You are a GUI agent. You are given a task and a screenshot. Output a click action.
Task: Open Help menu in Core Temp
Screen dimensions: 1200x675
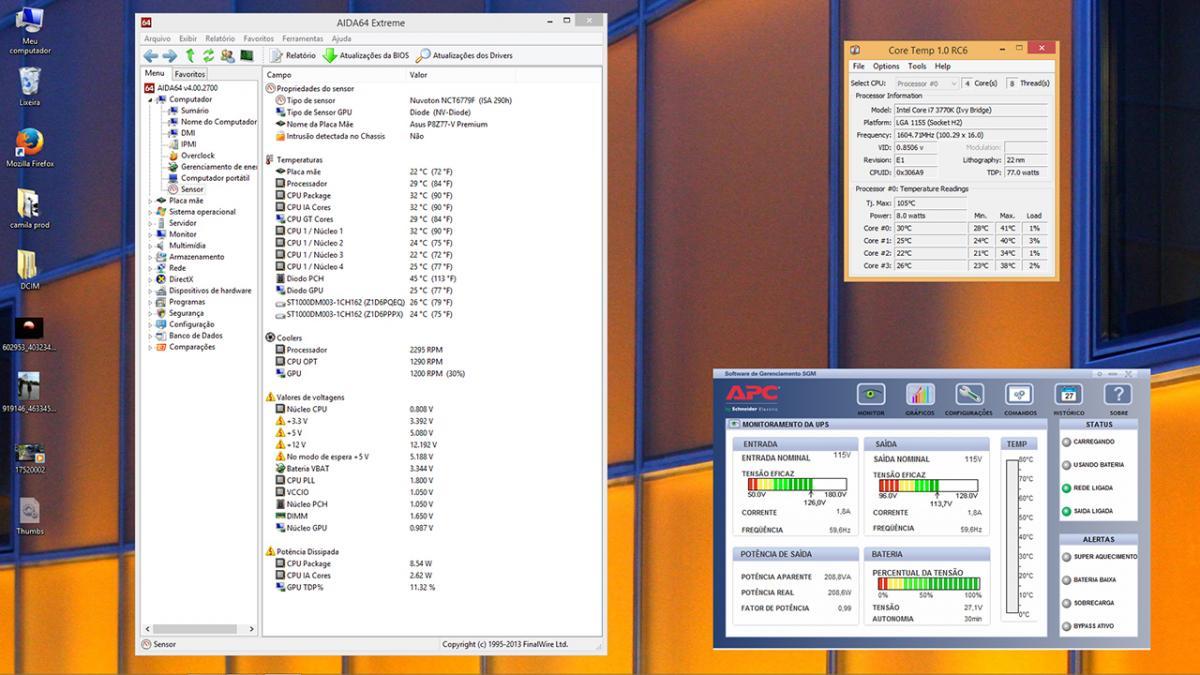[942, 66]
